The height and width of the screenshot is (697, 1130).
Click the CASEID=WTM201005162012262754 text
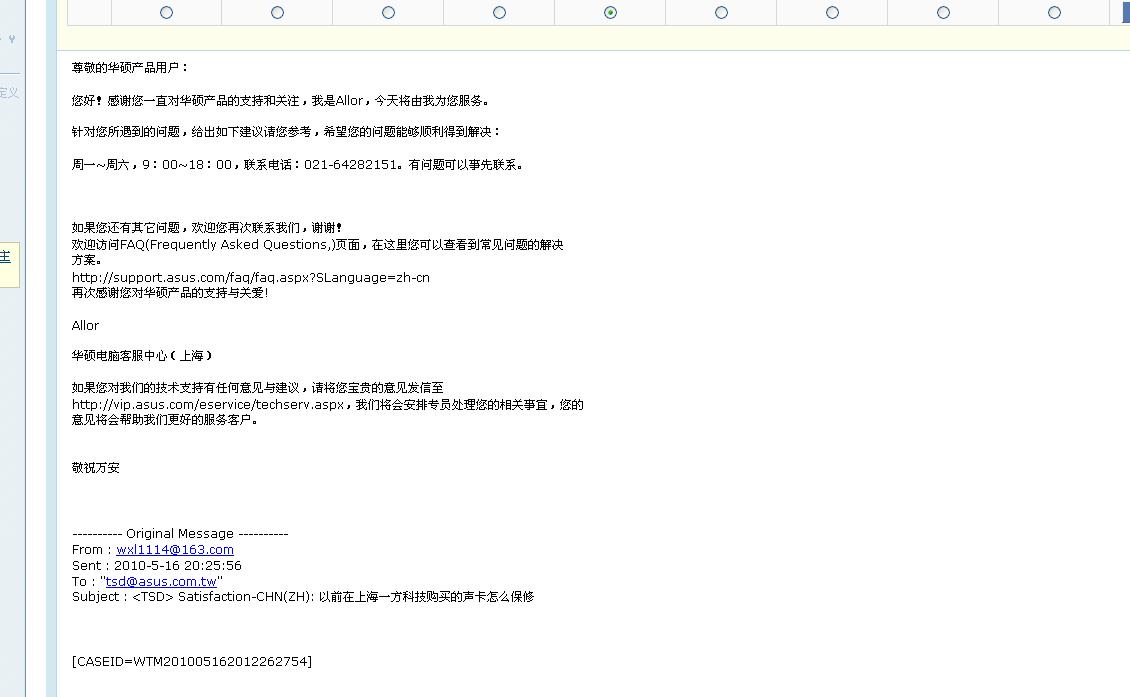[191, 661]
